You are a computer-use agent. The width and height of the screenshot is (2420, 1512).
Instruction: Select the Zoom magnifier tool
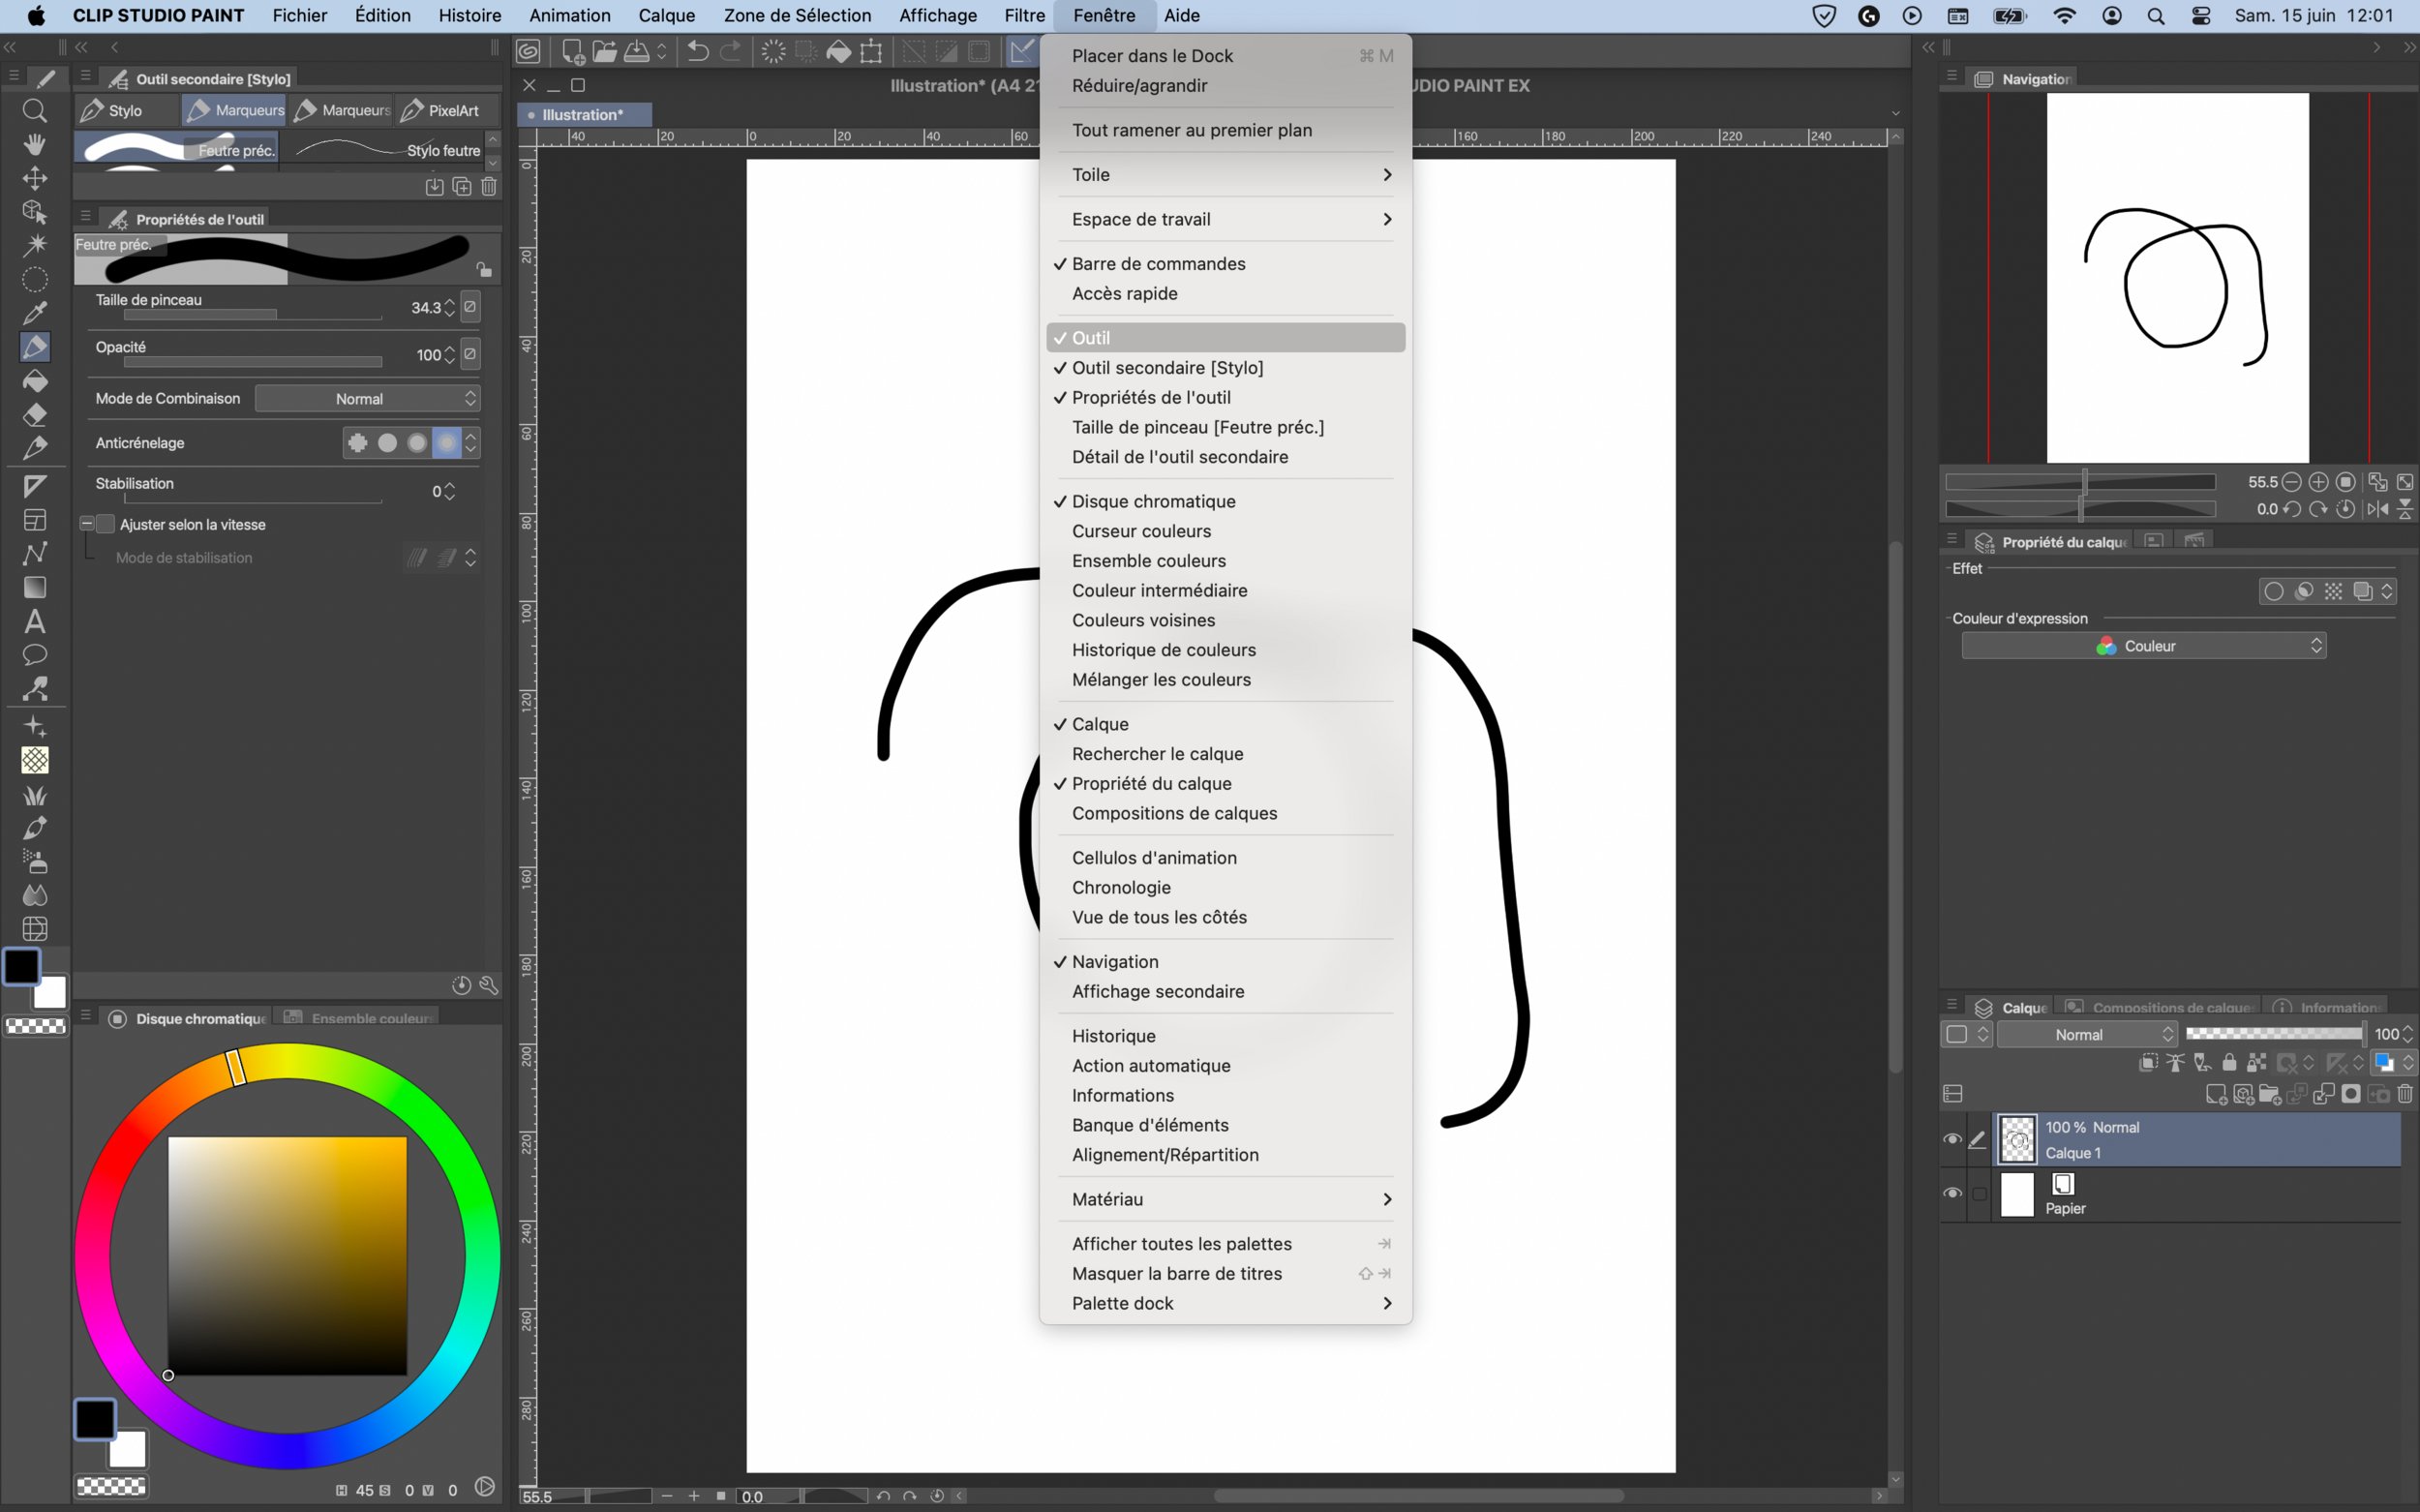(x=34, y=111)
